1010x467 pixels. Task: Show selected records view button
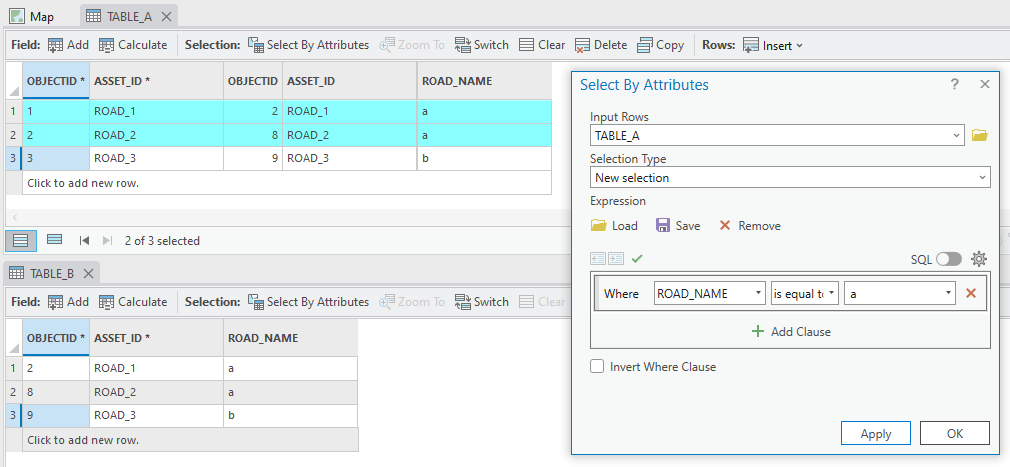(x=55, y=240)
